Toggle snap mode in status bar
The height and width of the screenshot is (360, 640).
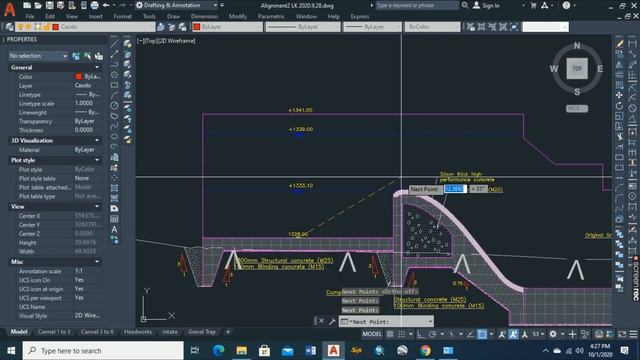coord(402,334)
